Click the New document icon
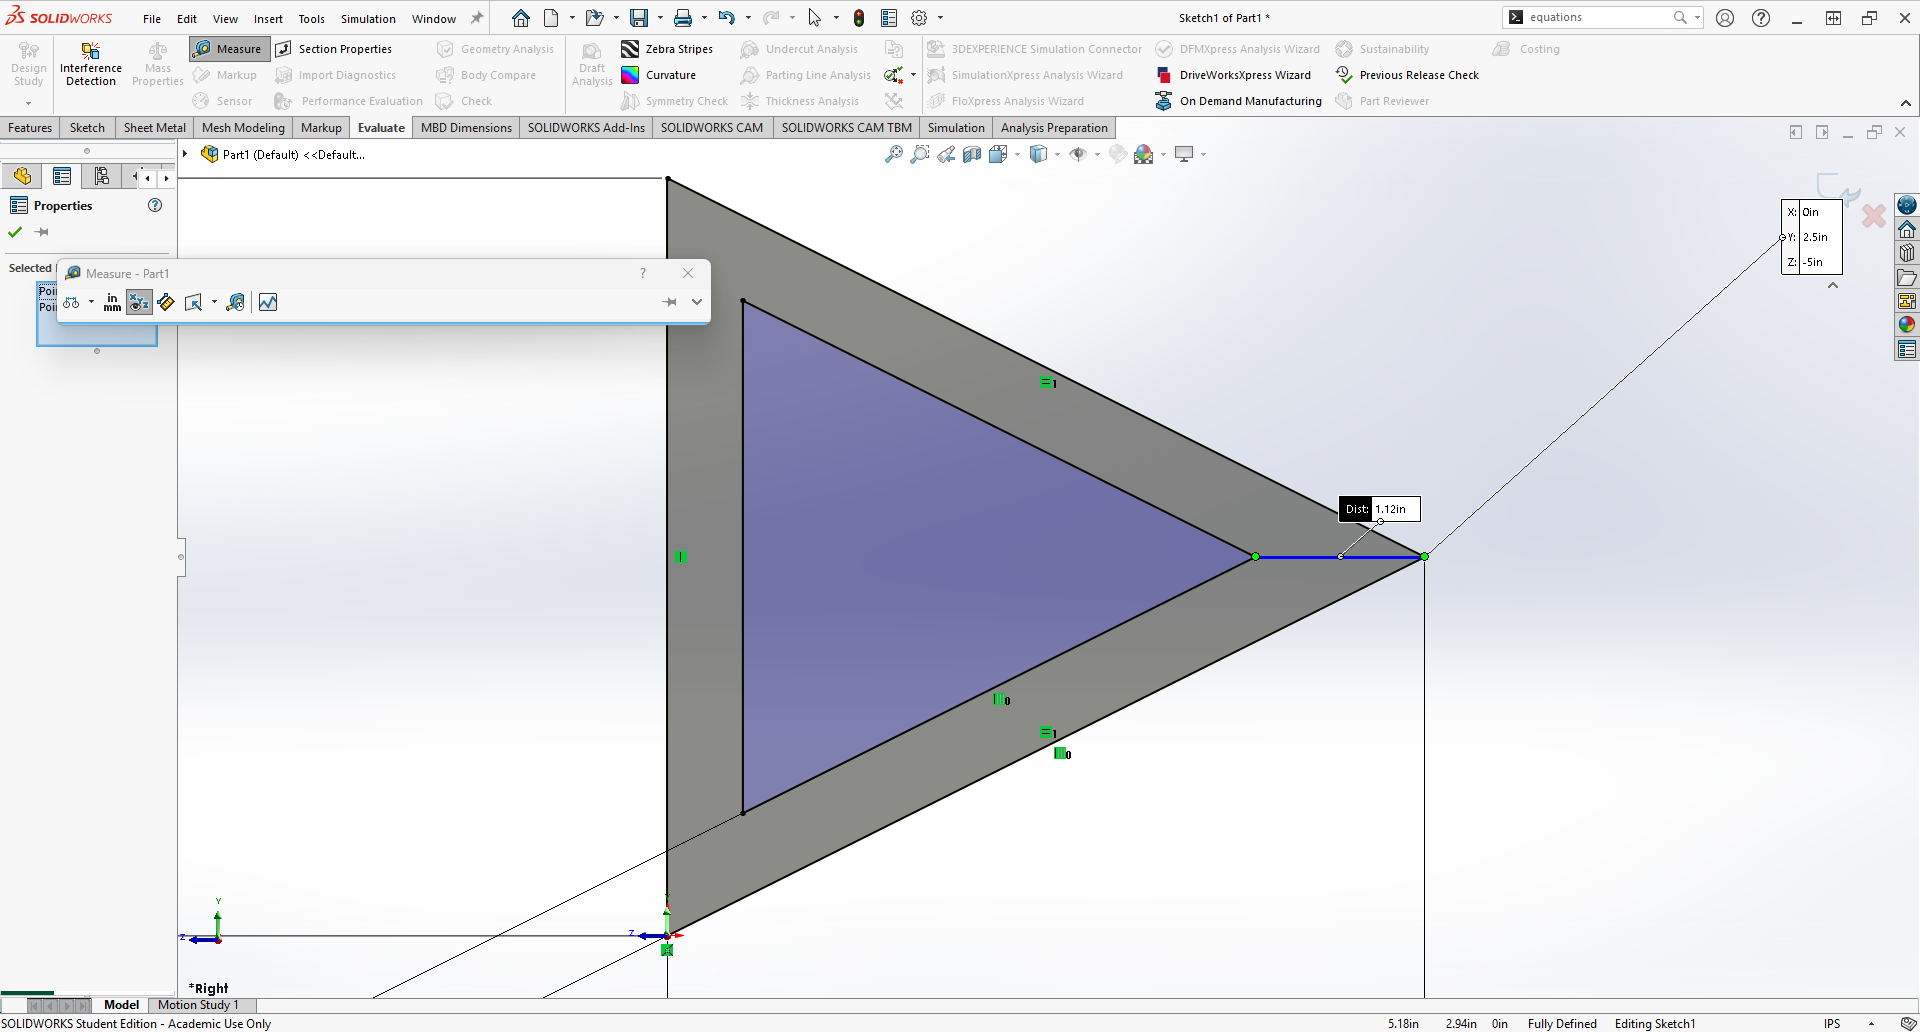Viewport: 1920px width, 1032px height. click(x=551, y=18)
